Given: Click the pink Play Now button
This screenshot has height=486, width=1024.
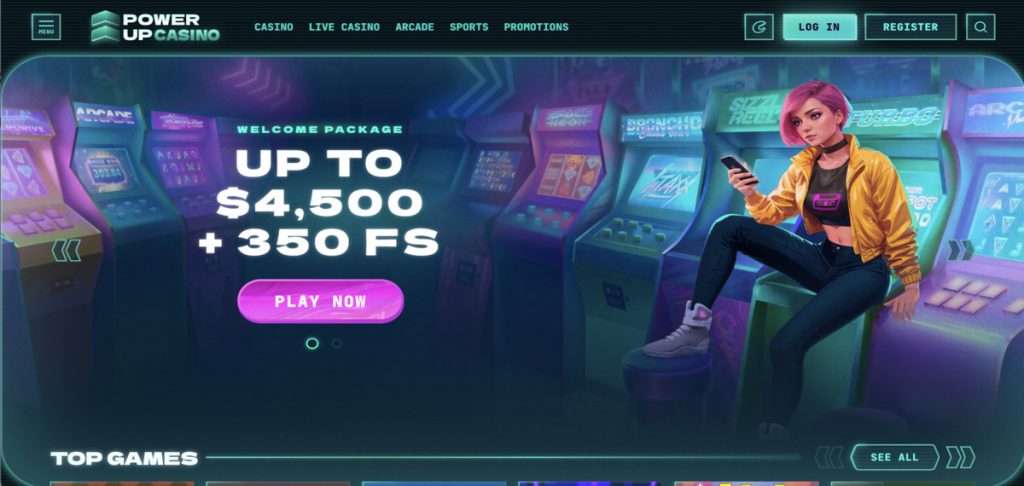Looking at the screenshot, I should (x=321, y=301).
